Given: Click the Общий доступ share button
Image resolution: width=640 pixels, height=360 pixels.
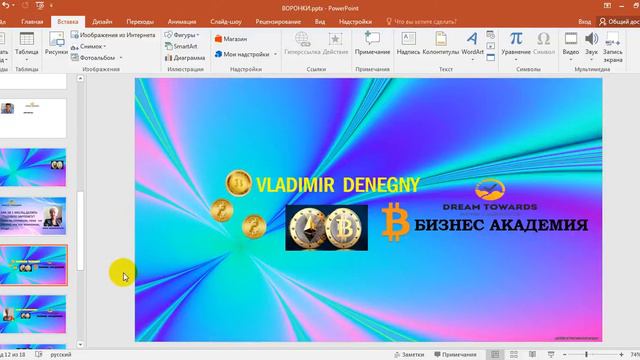Looking at the screenshot, I should [619, 22].
